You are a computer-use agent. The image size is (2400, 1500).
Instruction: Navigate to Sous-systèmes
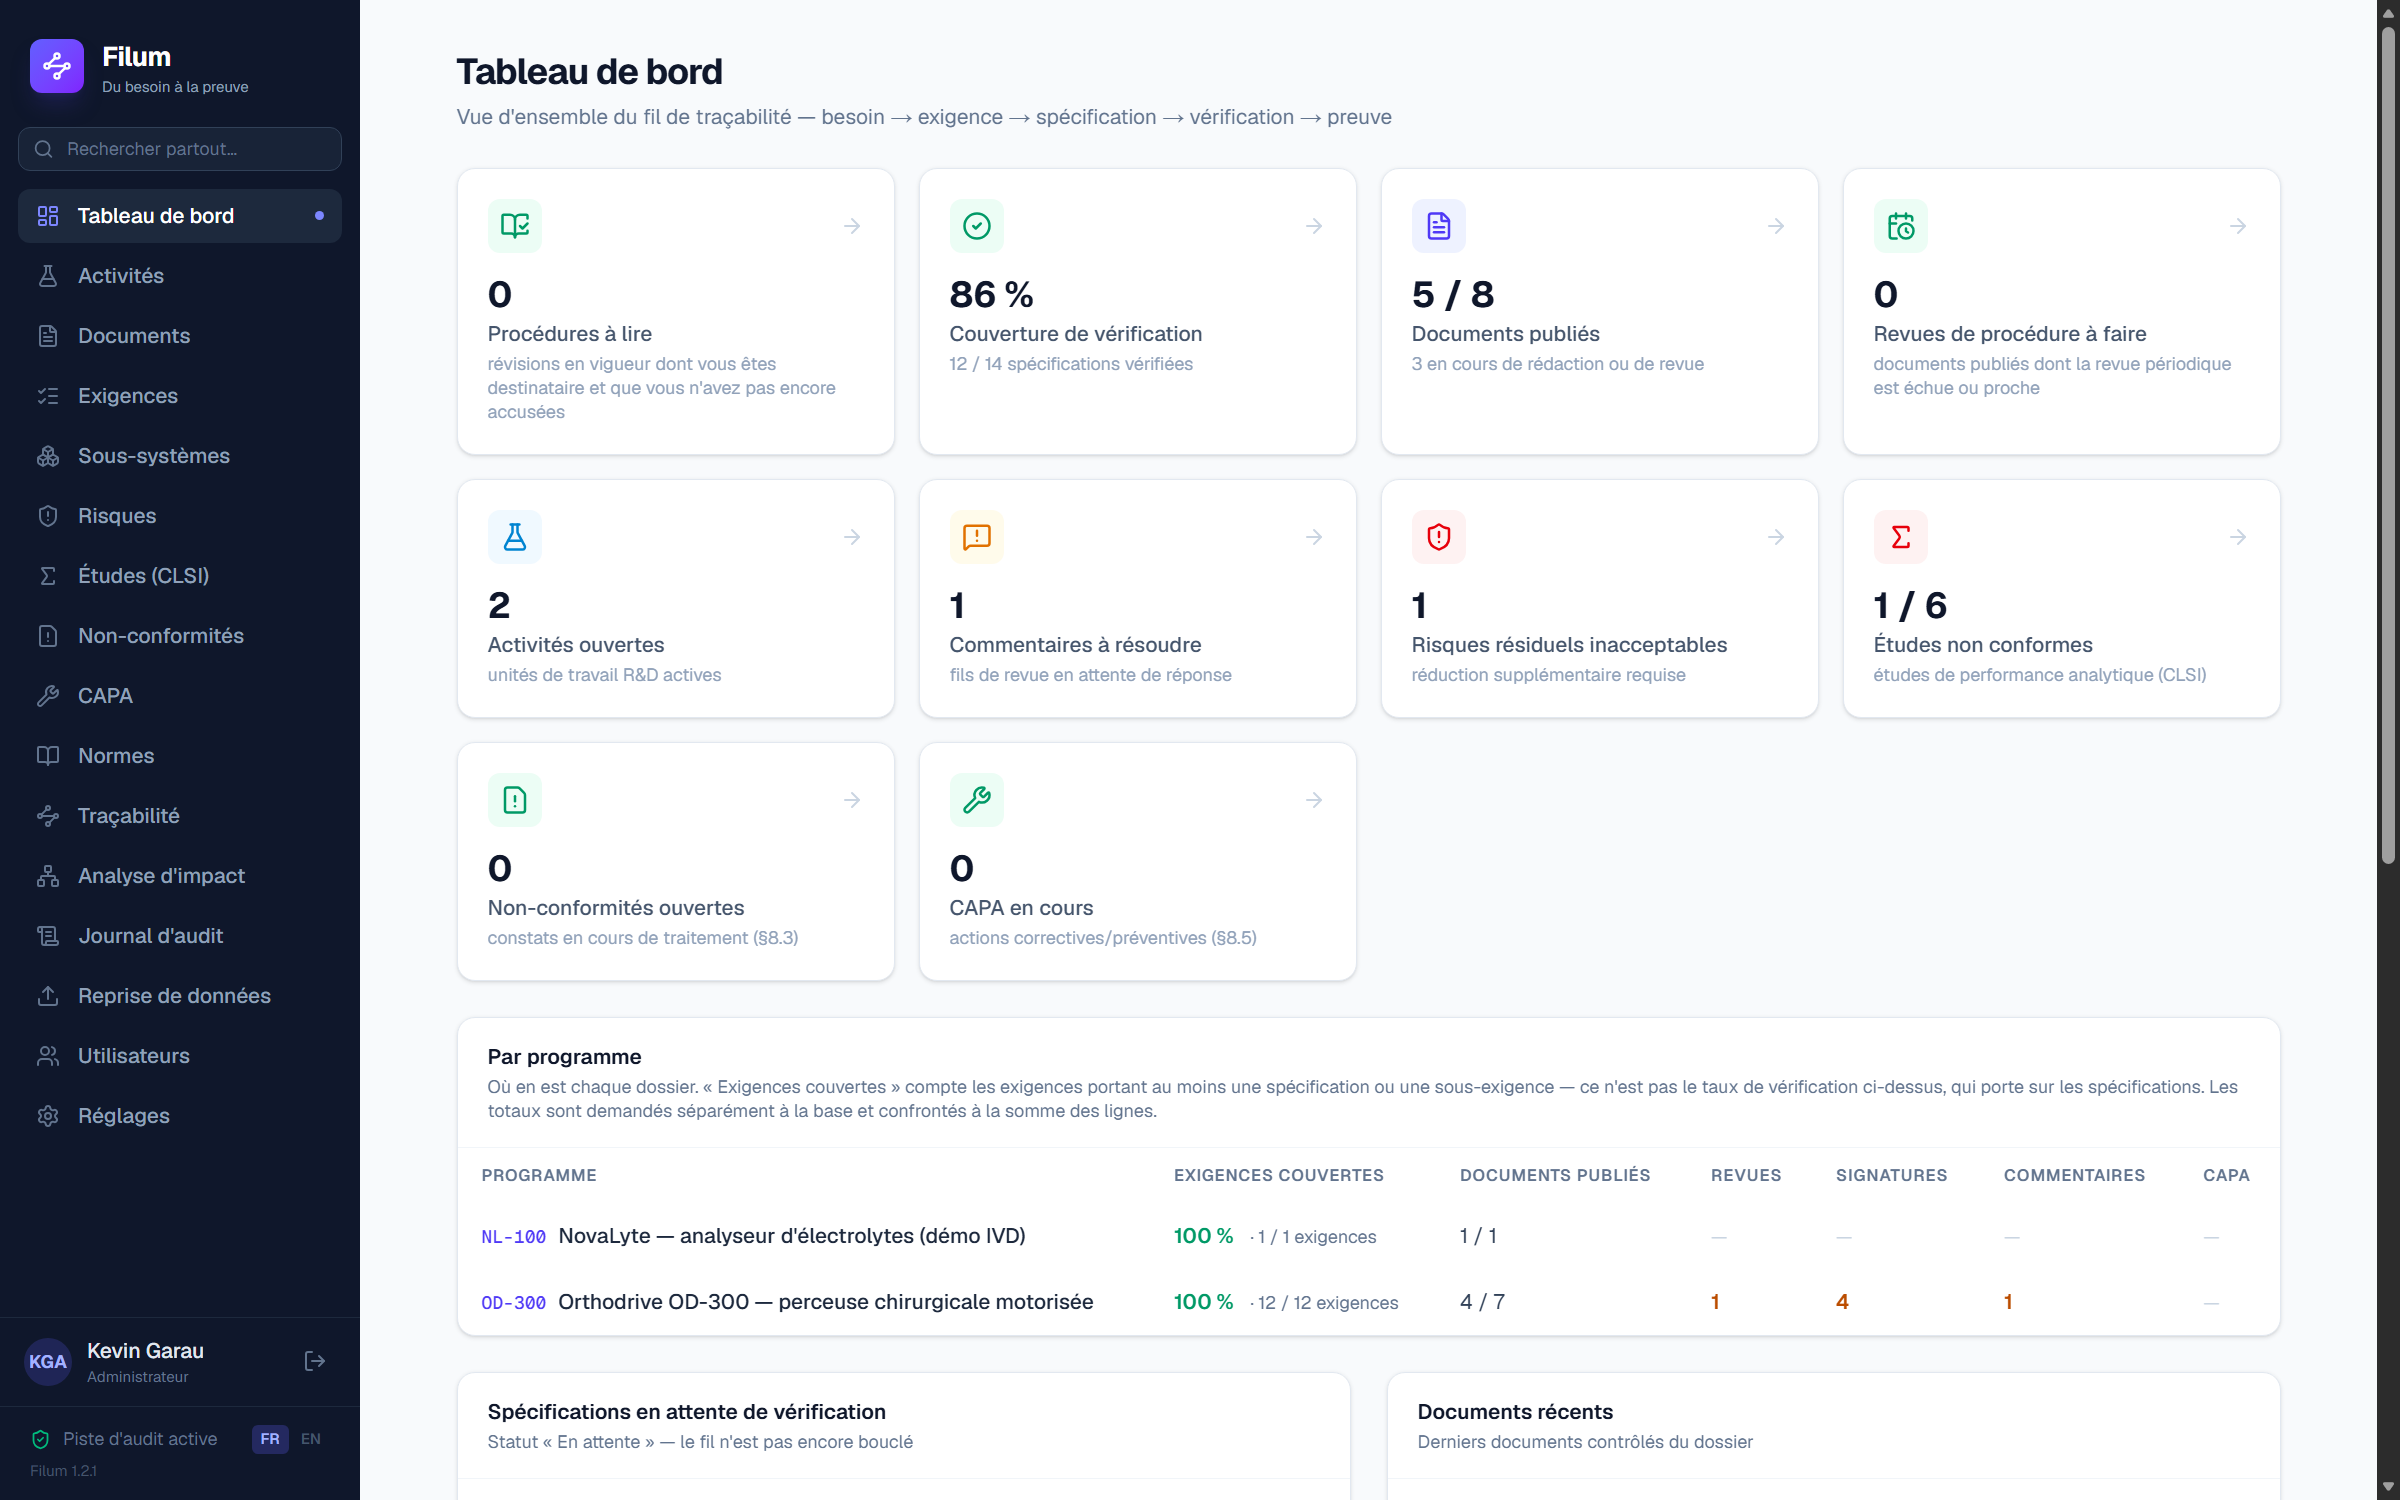[x=180, y=456]
